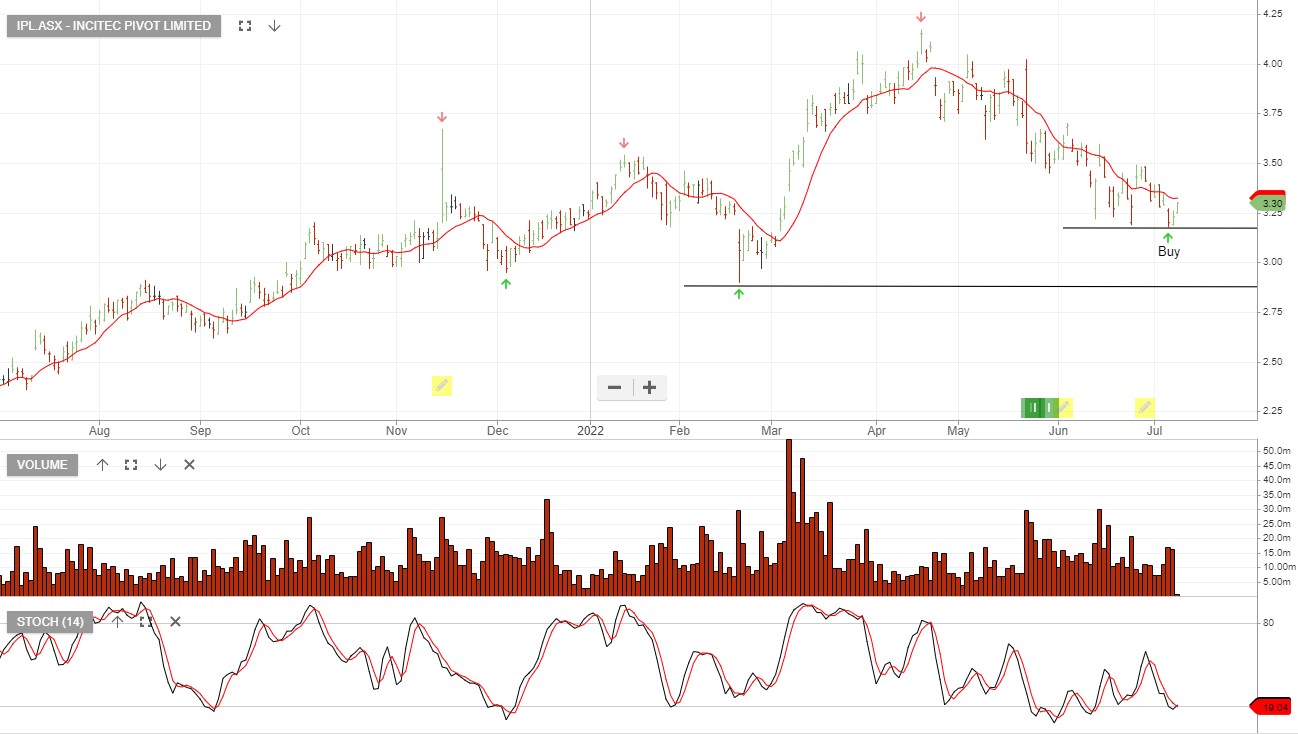Image resolution: width=1298 pixels, height=735 pixels.
Task: Move the VOLUME panel up
Action: (x=102, y=465)
